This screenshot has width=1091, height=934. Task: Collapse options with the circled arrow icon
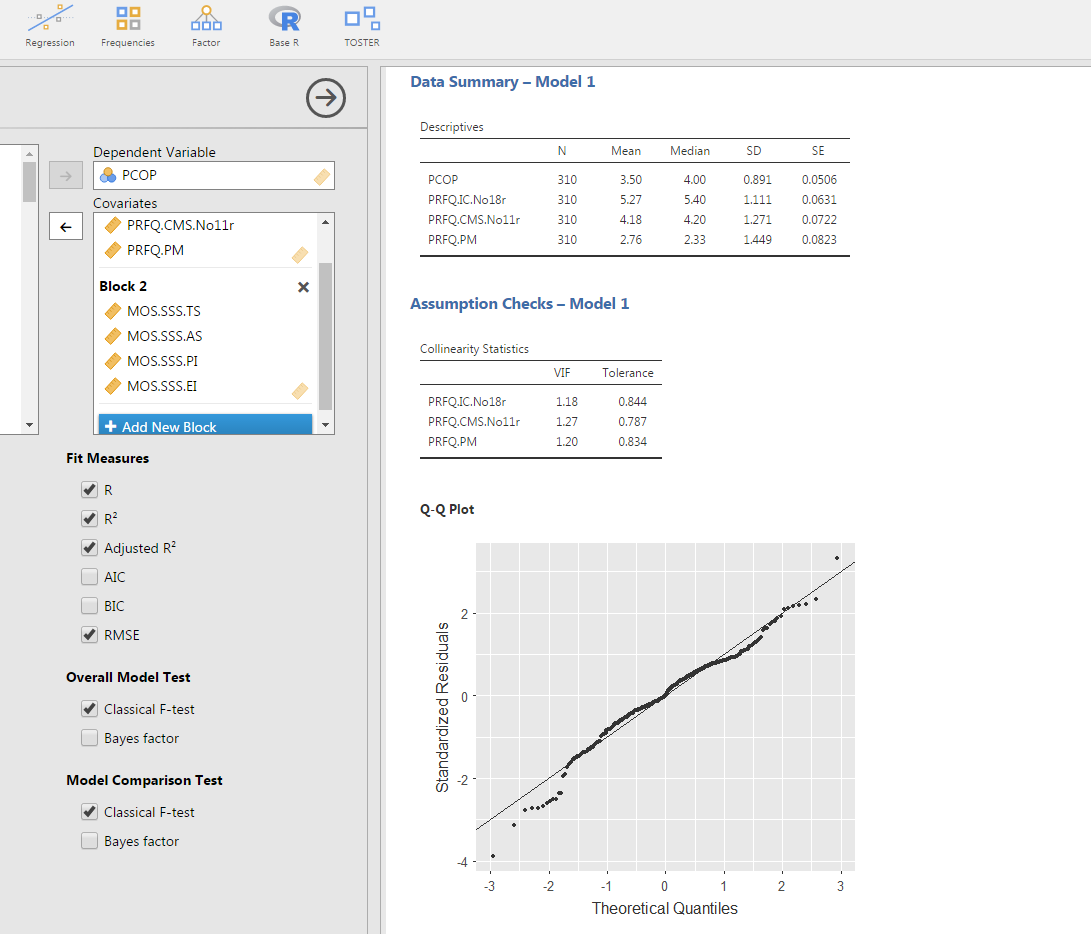point(325,97)
